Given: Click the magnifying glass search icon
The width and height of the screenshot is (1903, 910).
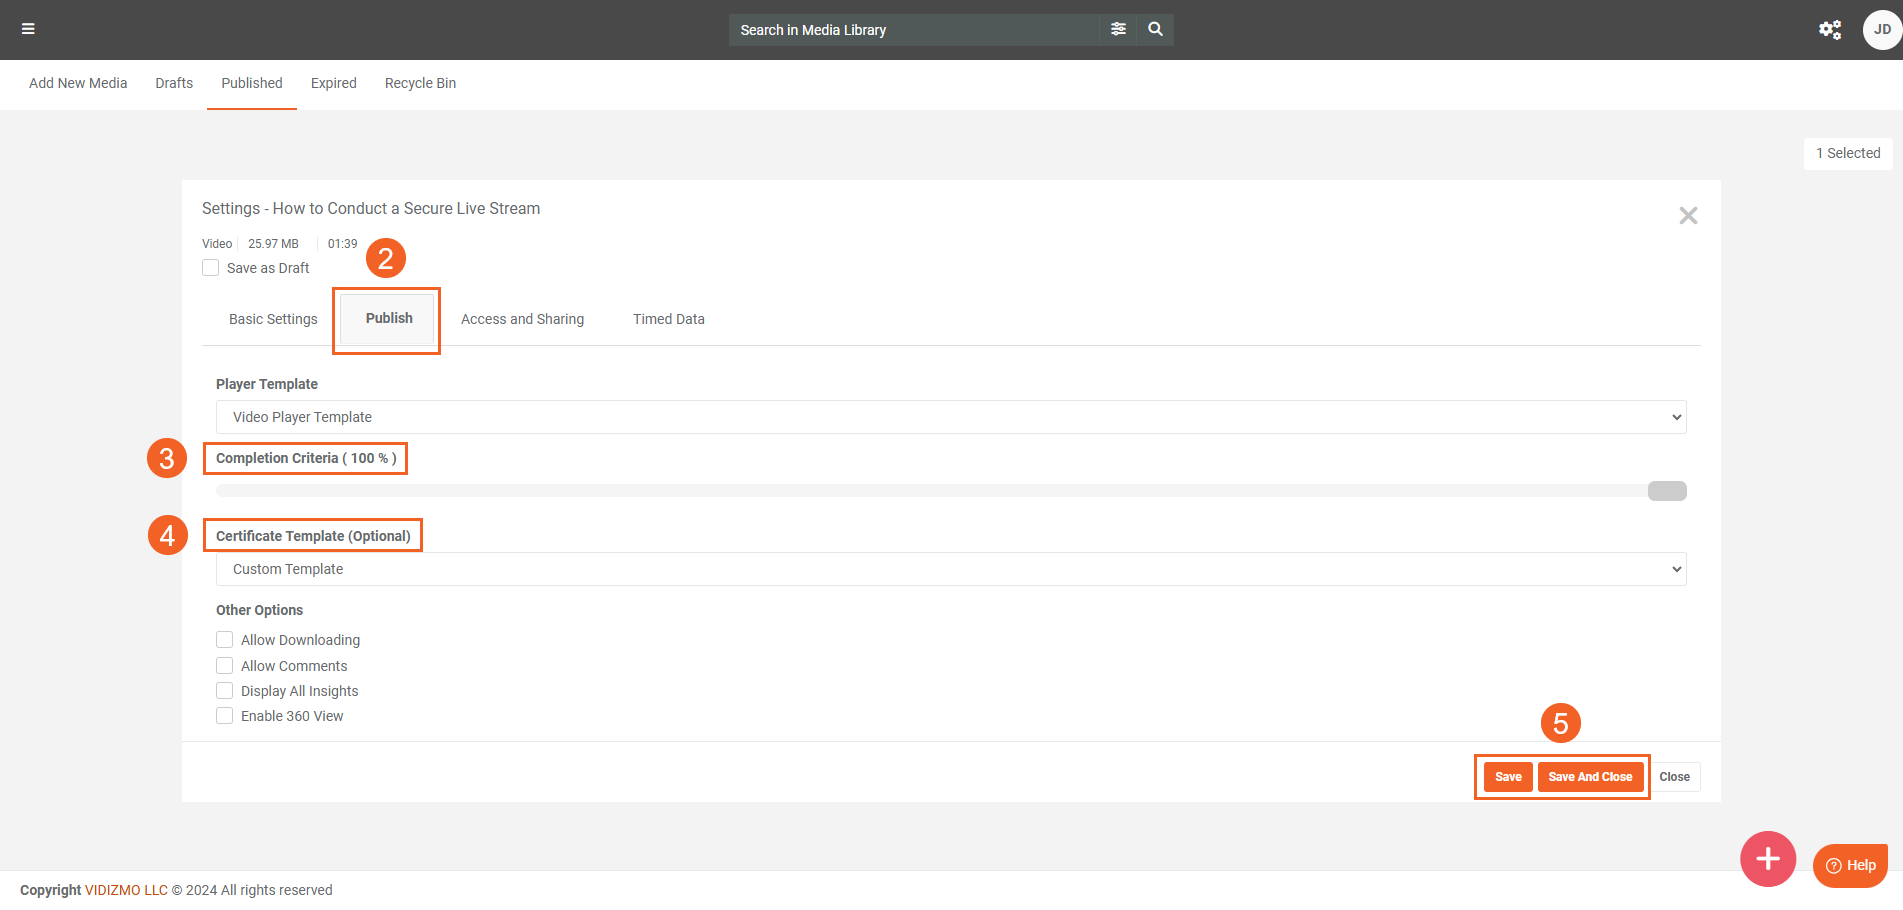Looking at the screenshot, I should (1155, 29).
